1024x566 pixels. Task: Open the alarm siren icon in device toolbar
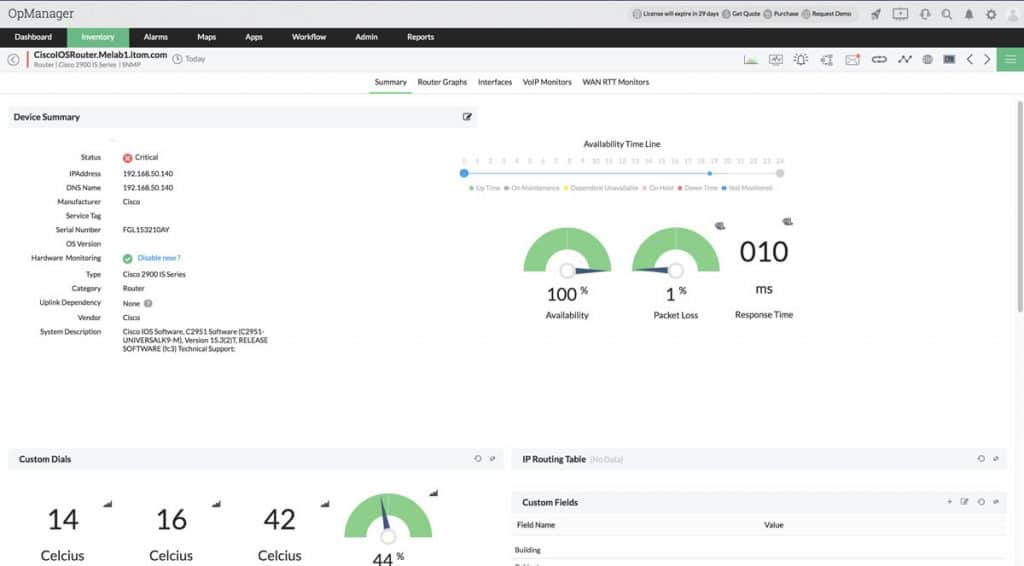(801, 59)
